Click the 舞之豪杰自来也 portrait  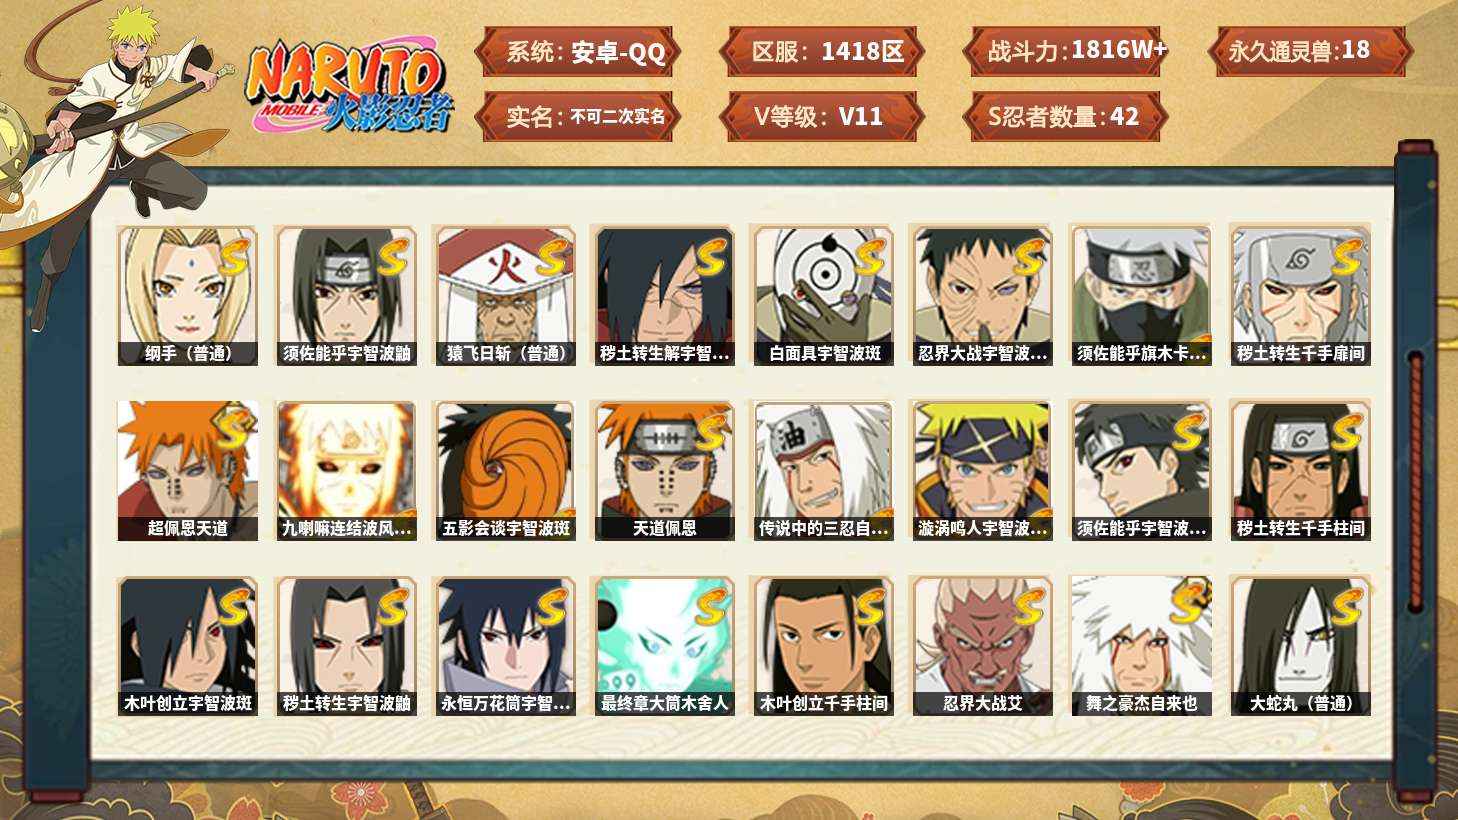tap(1141, 646)
